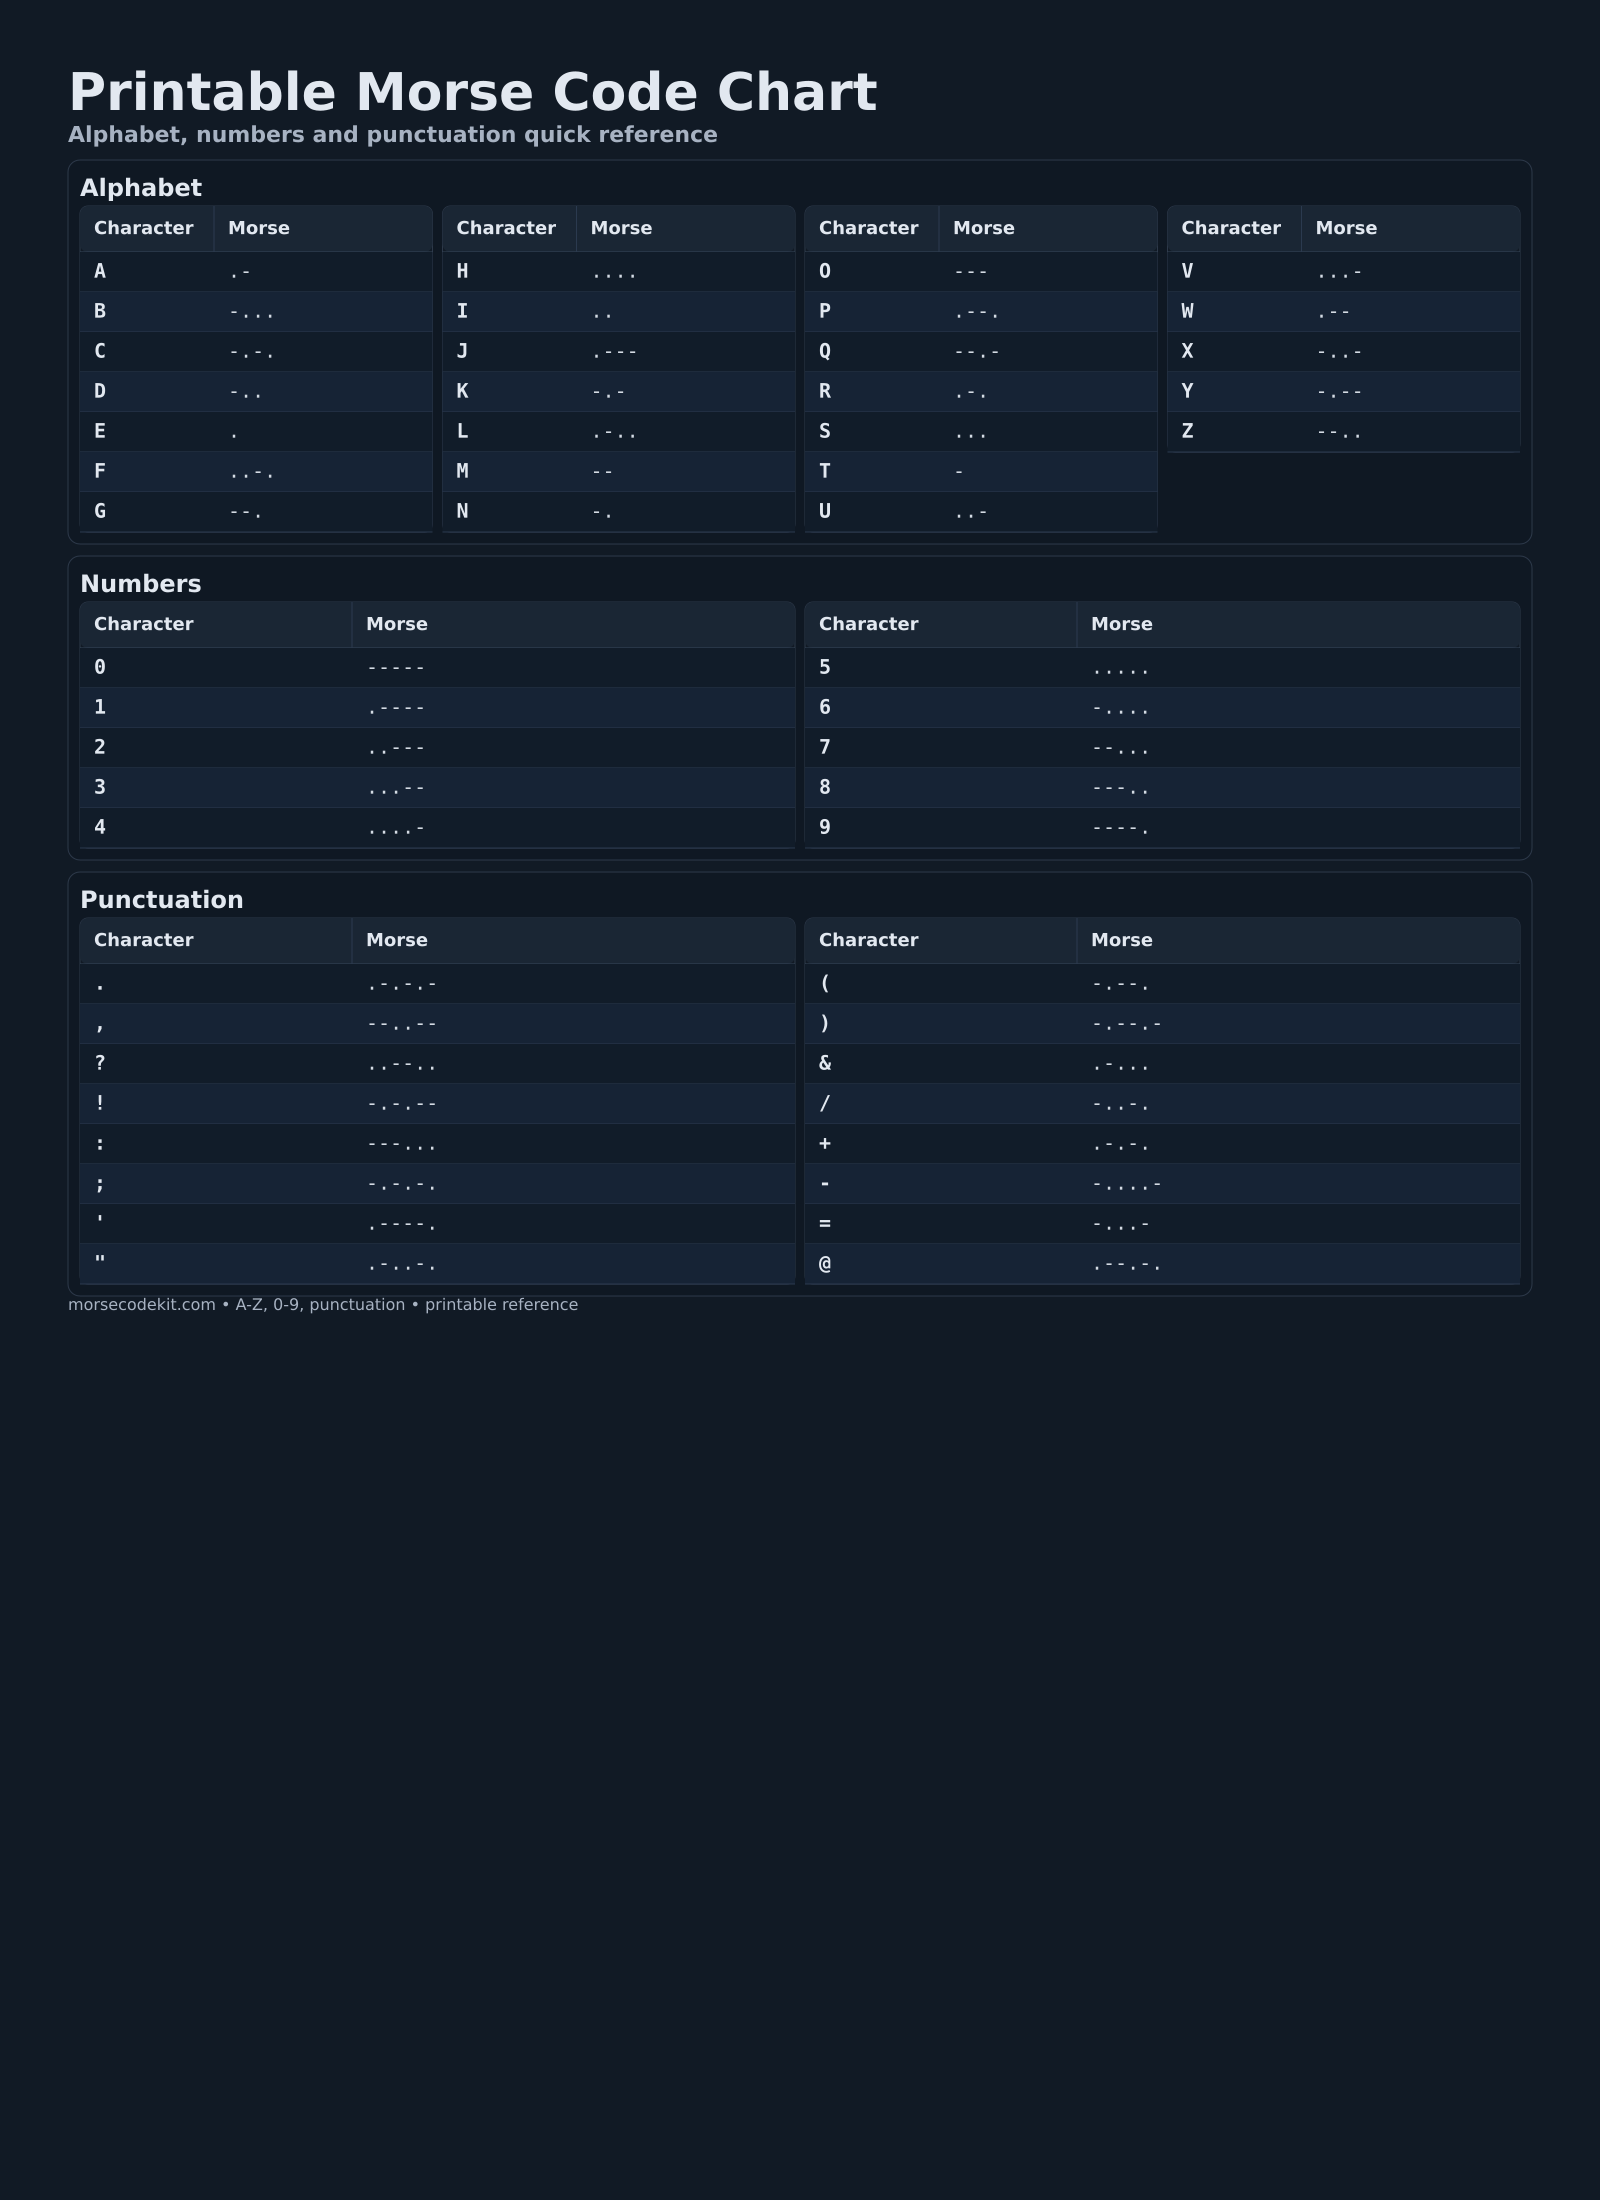This screenshot has height=2200, width=1600.
Task: Click the subtitle about alphabet, numbers and punctuation
Action: [x=392, y=135]
